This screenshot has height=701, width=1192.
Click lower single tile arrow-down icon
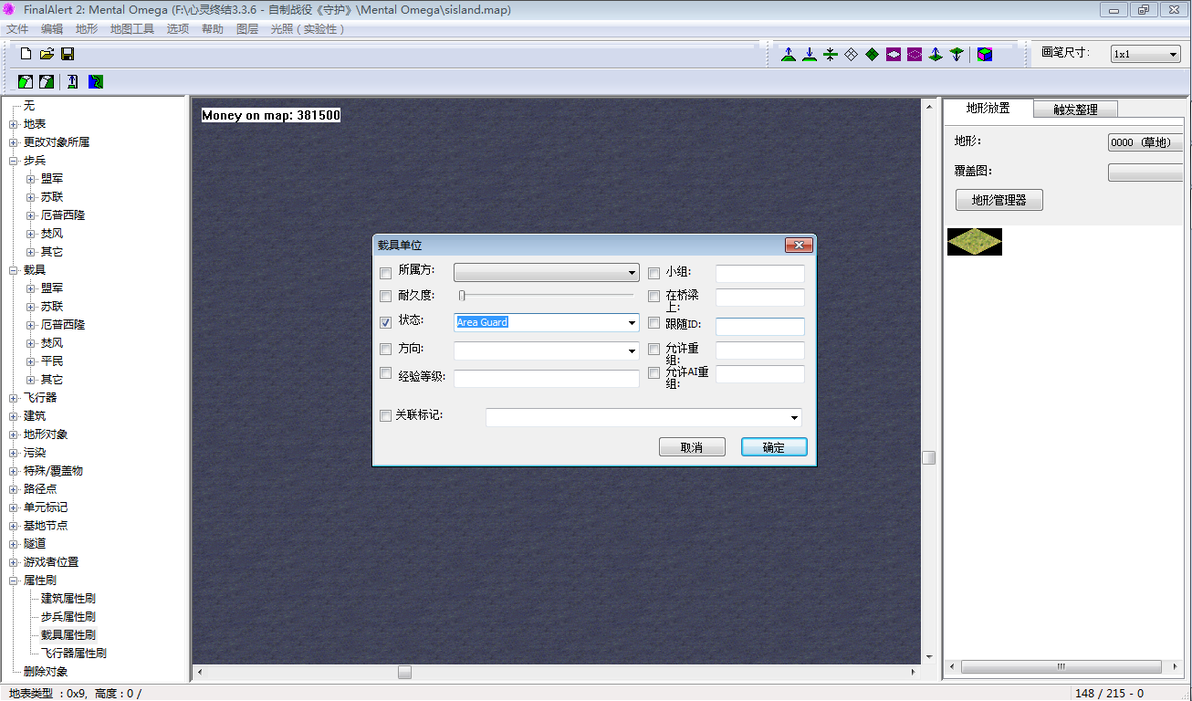[x=957, y=54]
